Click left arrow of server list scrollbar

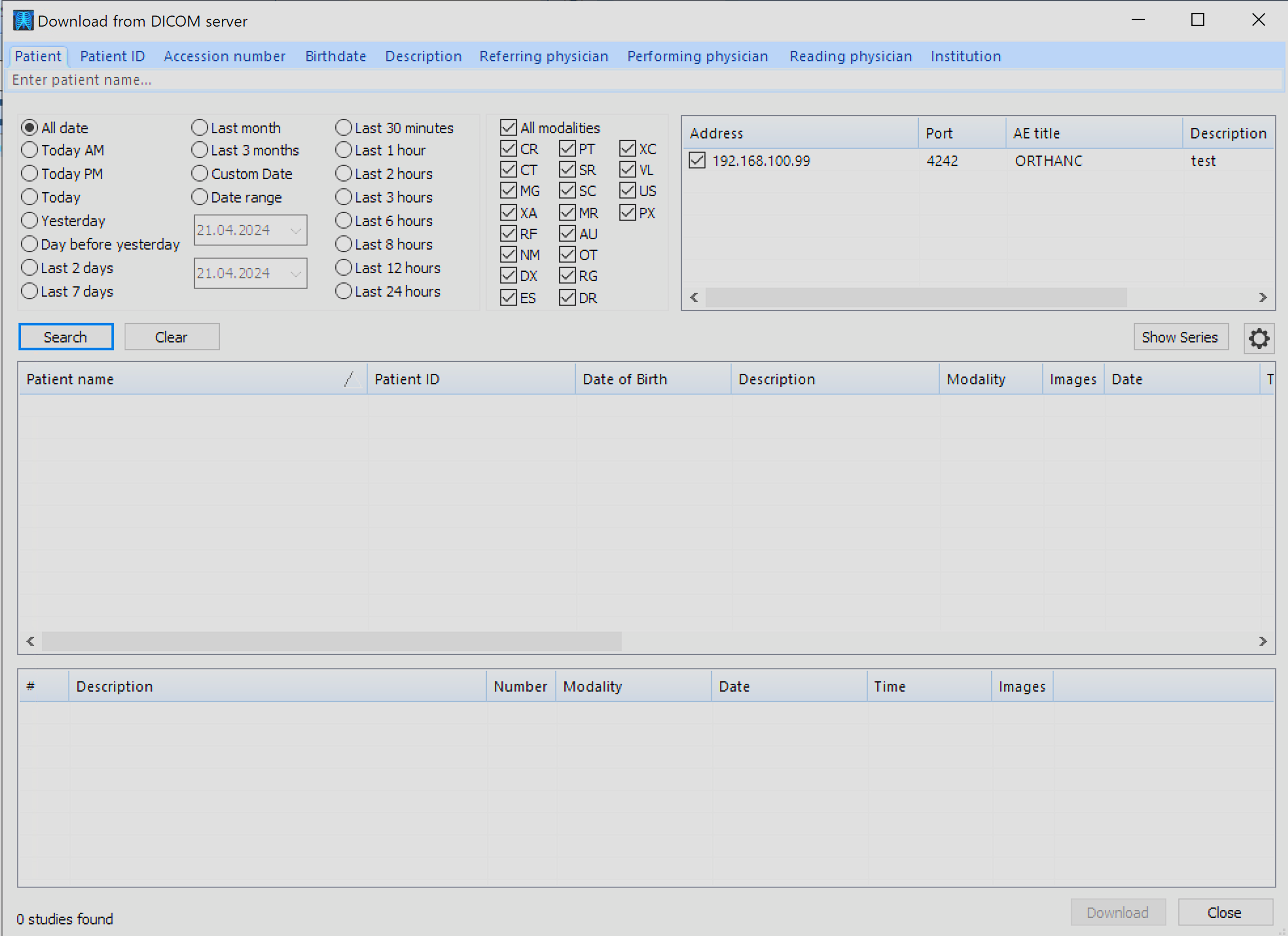coord(694,297)
